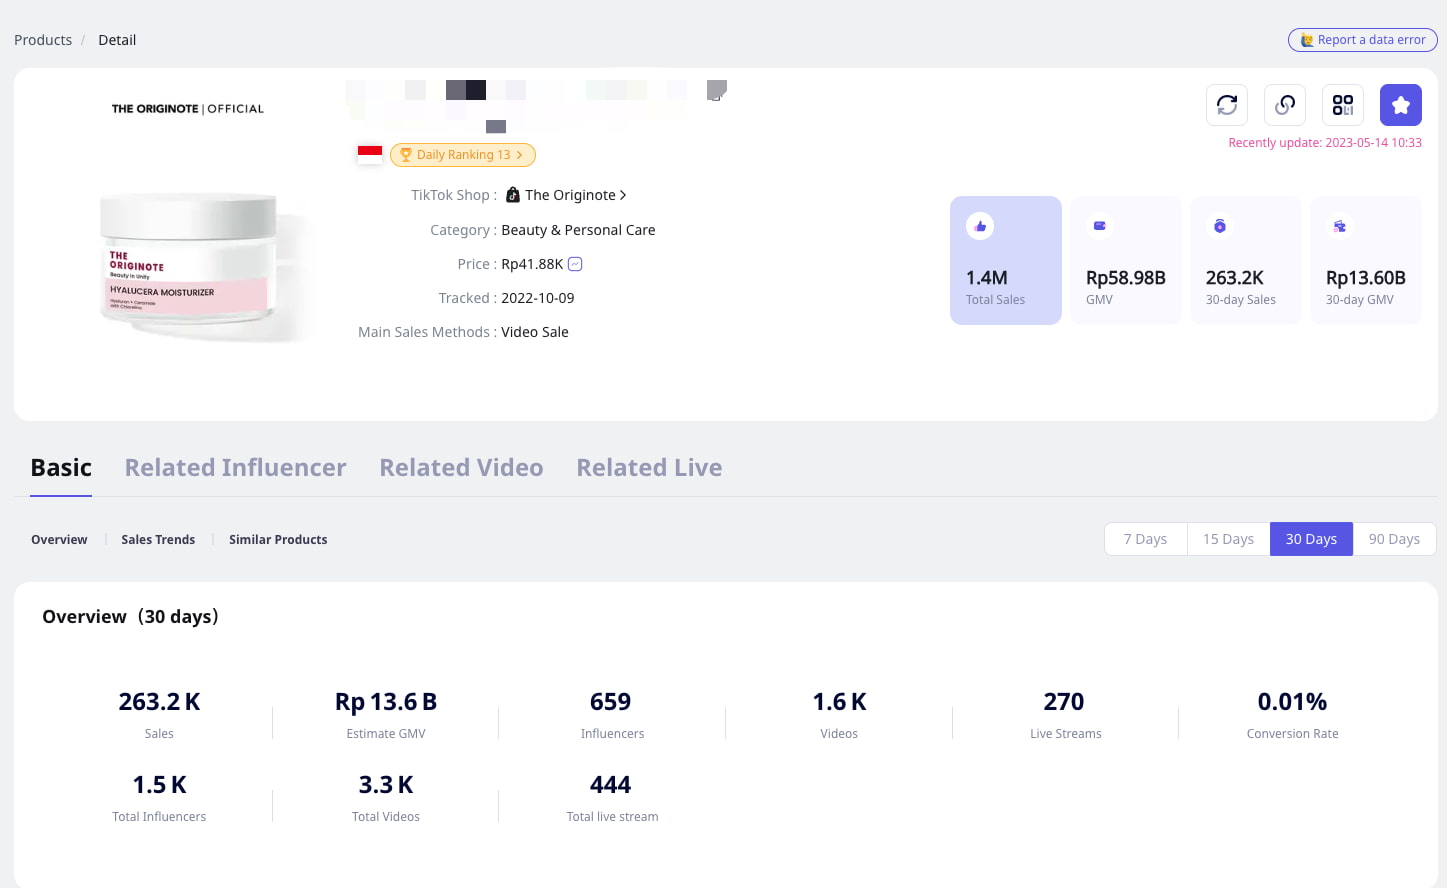The image size is (1447, 888).
Task: Switch to the Related Influencer tab
Action: click(x=235, y=468)
